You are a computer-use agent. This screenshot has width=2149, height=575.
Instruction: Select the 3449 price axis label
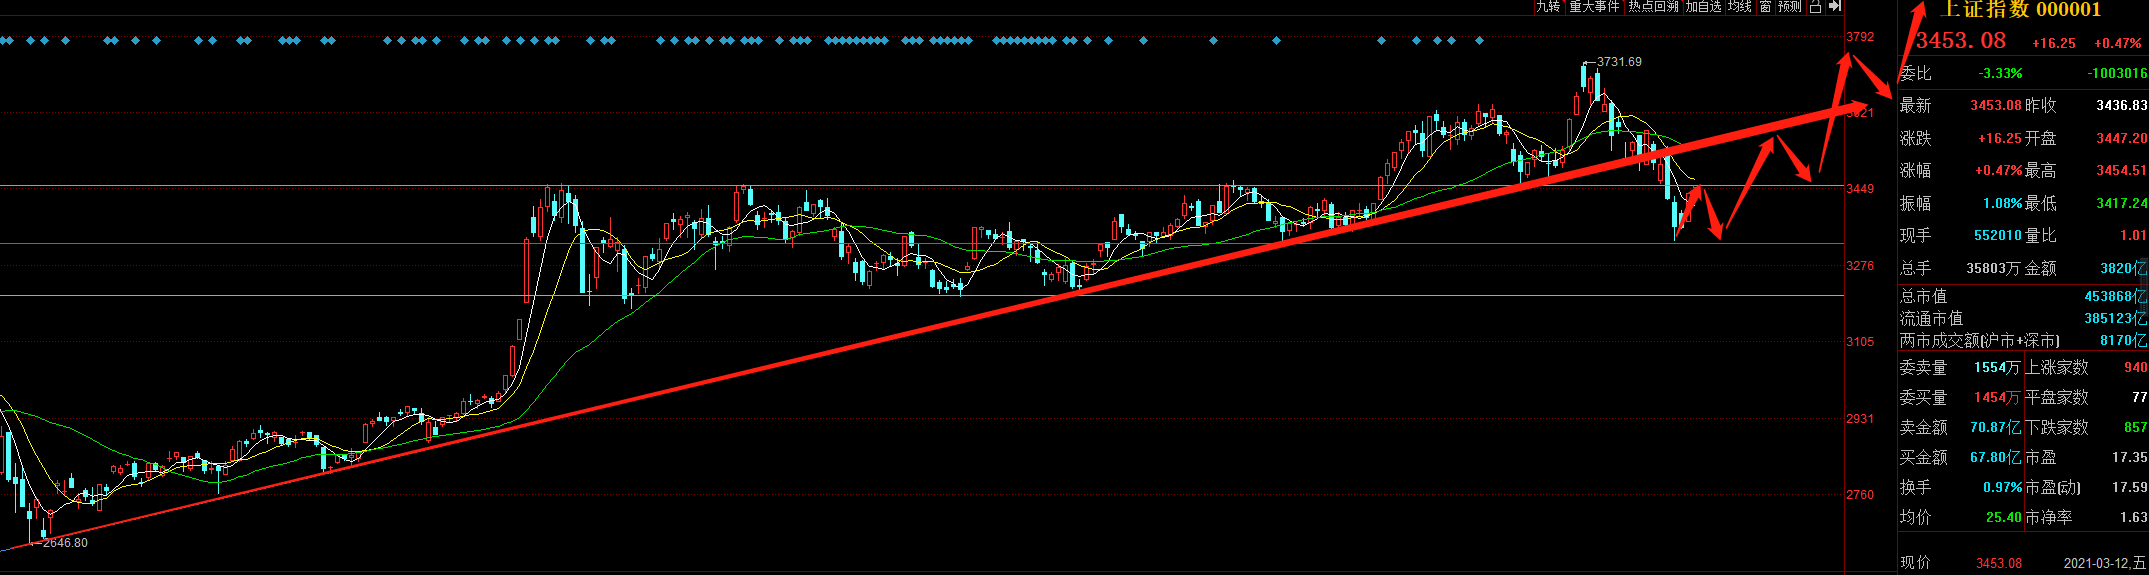1860,189
